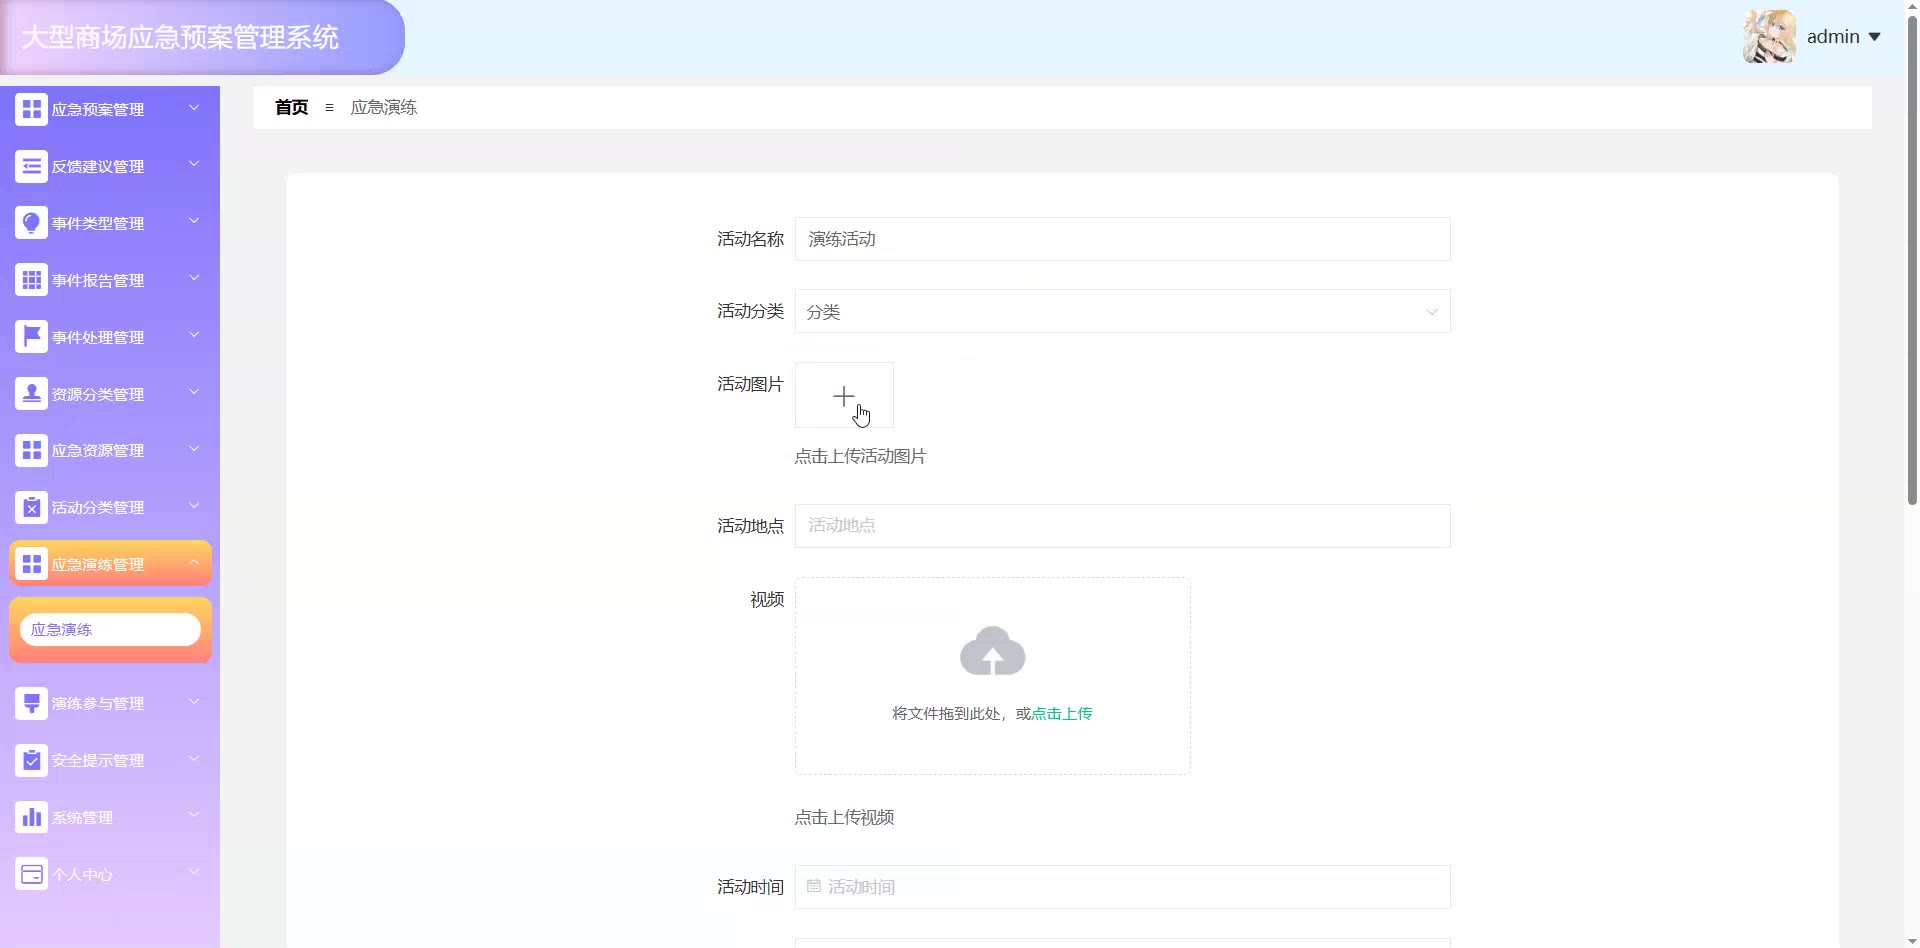
Task: Click the 事件报告管理 table icon
Action: (x=31, y=280)
